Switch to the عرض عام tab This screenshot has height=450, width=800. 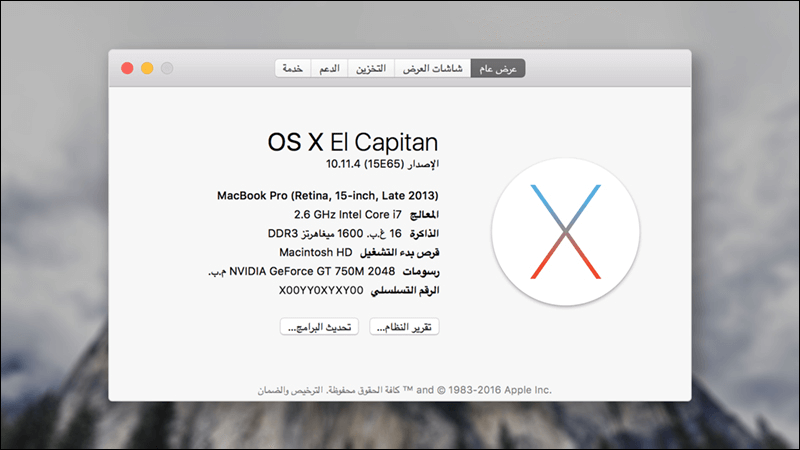pyautogui.click(x=498, y=68)
